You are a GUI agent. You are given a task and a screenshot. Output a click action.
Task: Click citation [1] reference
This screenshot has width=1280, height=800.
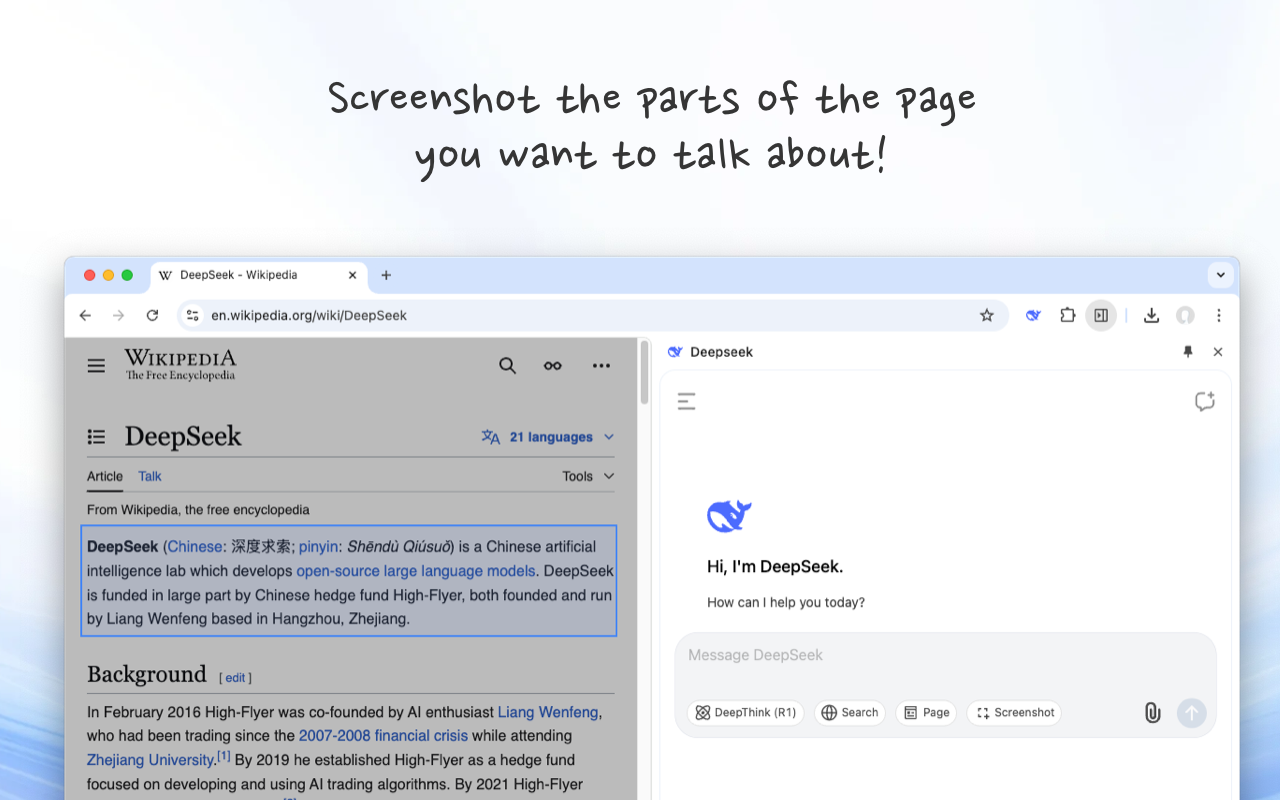pyautogui.click(x=223, y=757)
